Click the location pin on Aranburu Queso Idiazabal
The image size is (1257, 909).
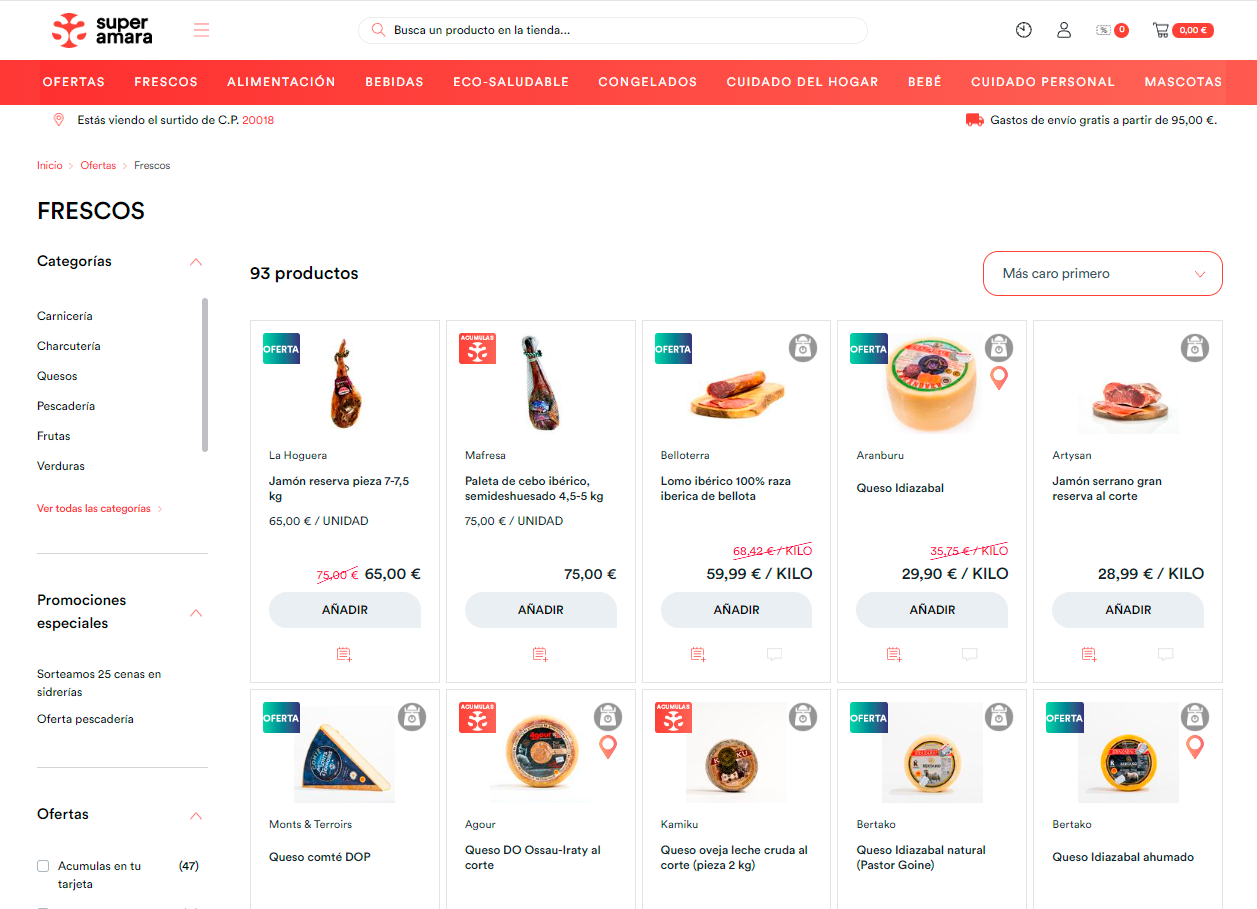(998, 380)
